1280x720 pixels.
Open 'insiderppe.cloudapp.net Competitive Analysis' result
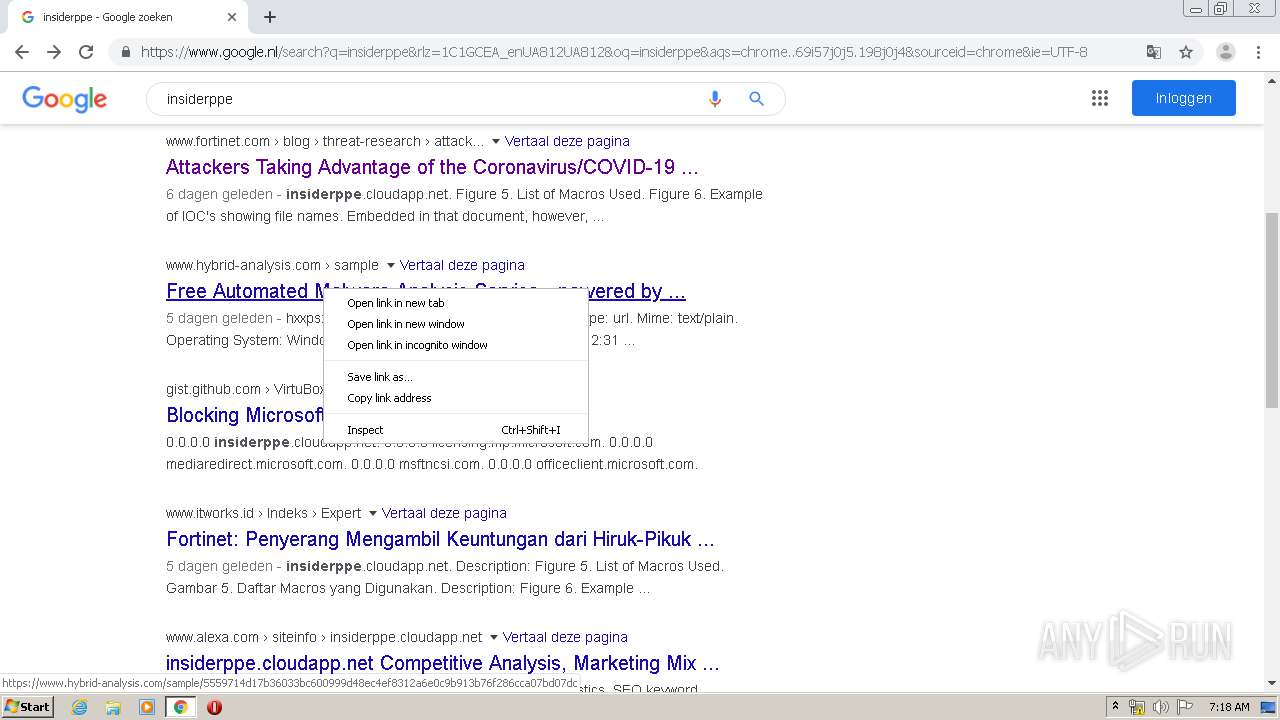click(442, 663)
